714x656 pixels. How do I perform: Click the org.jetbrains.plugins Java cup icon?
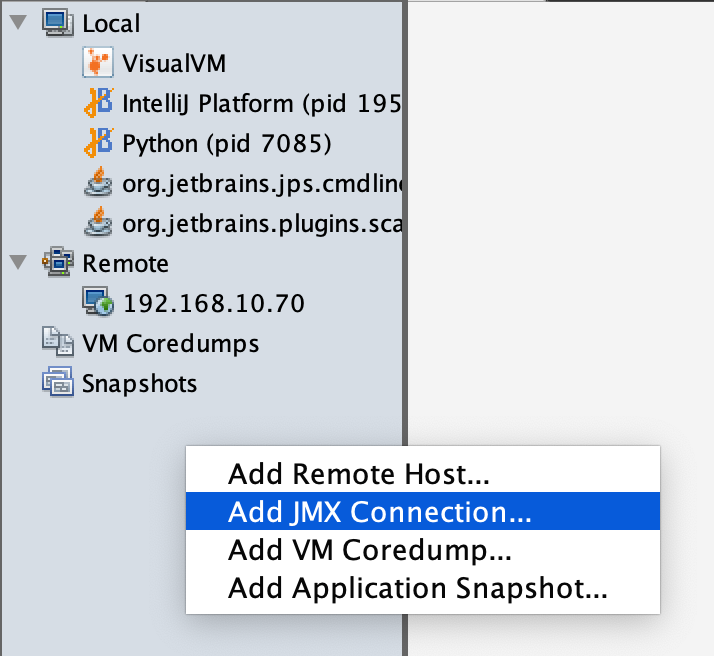[97, 222]
